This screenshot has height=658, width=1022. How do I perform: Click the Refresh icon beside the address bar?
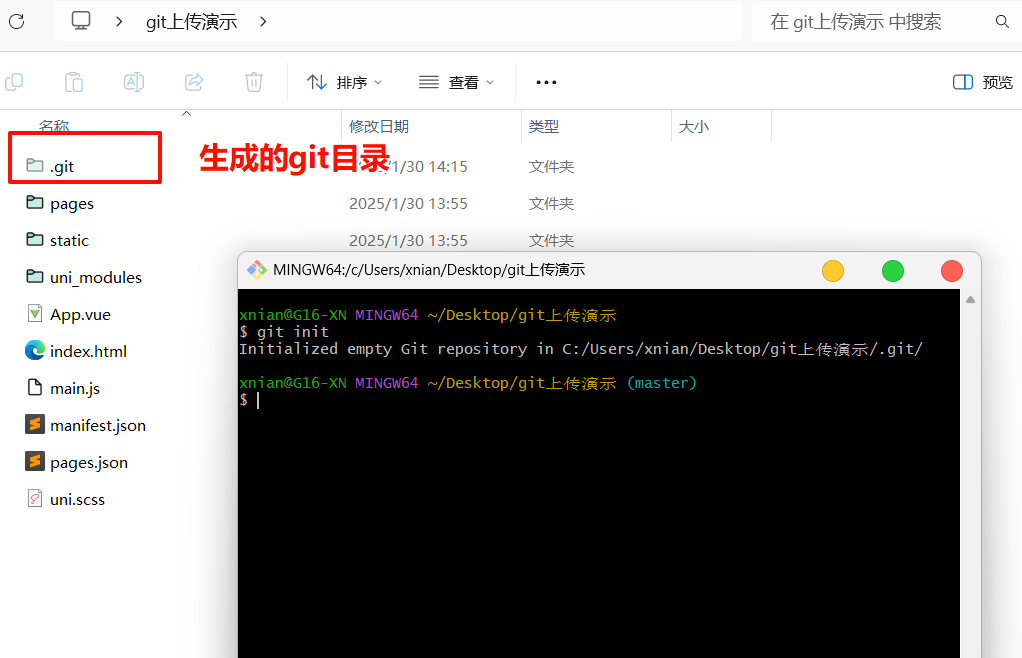[x=16, y=21]
